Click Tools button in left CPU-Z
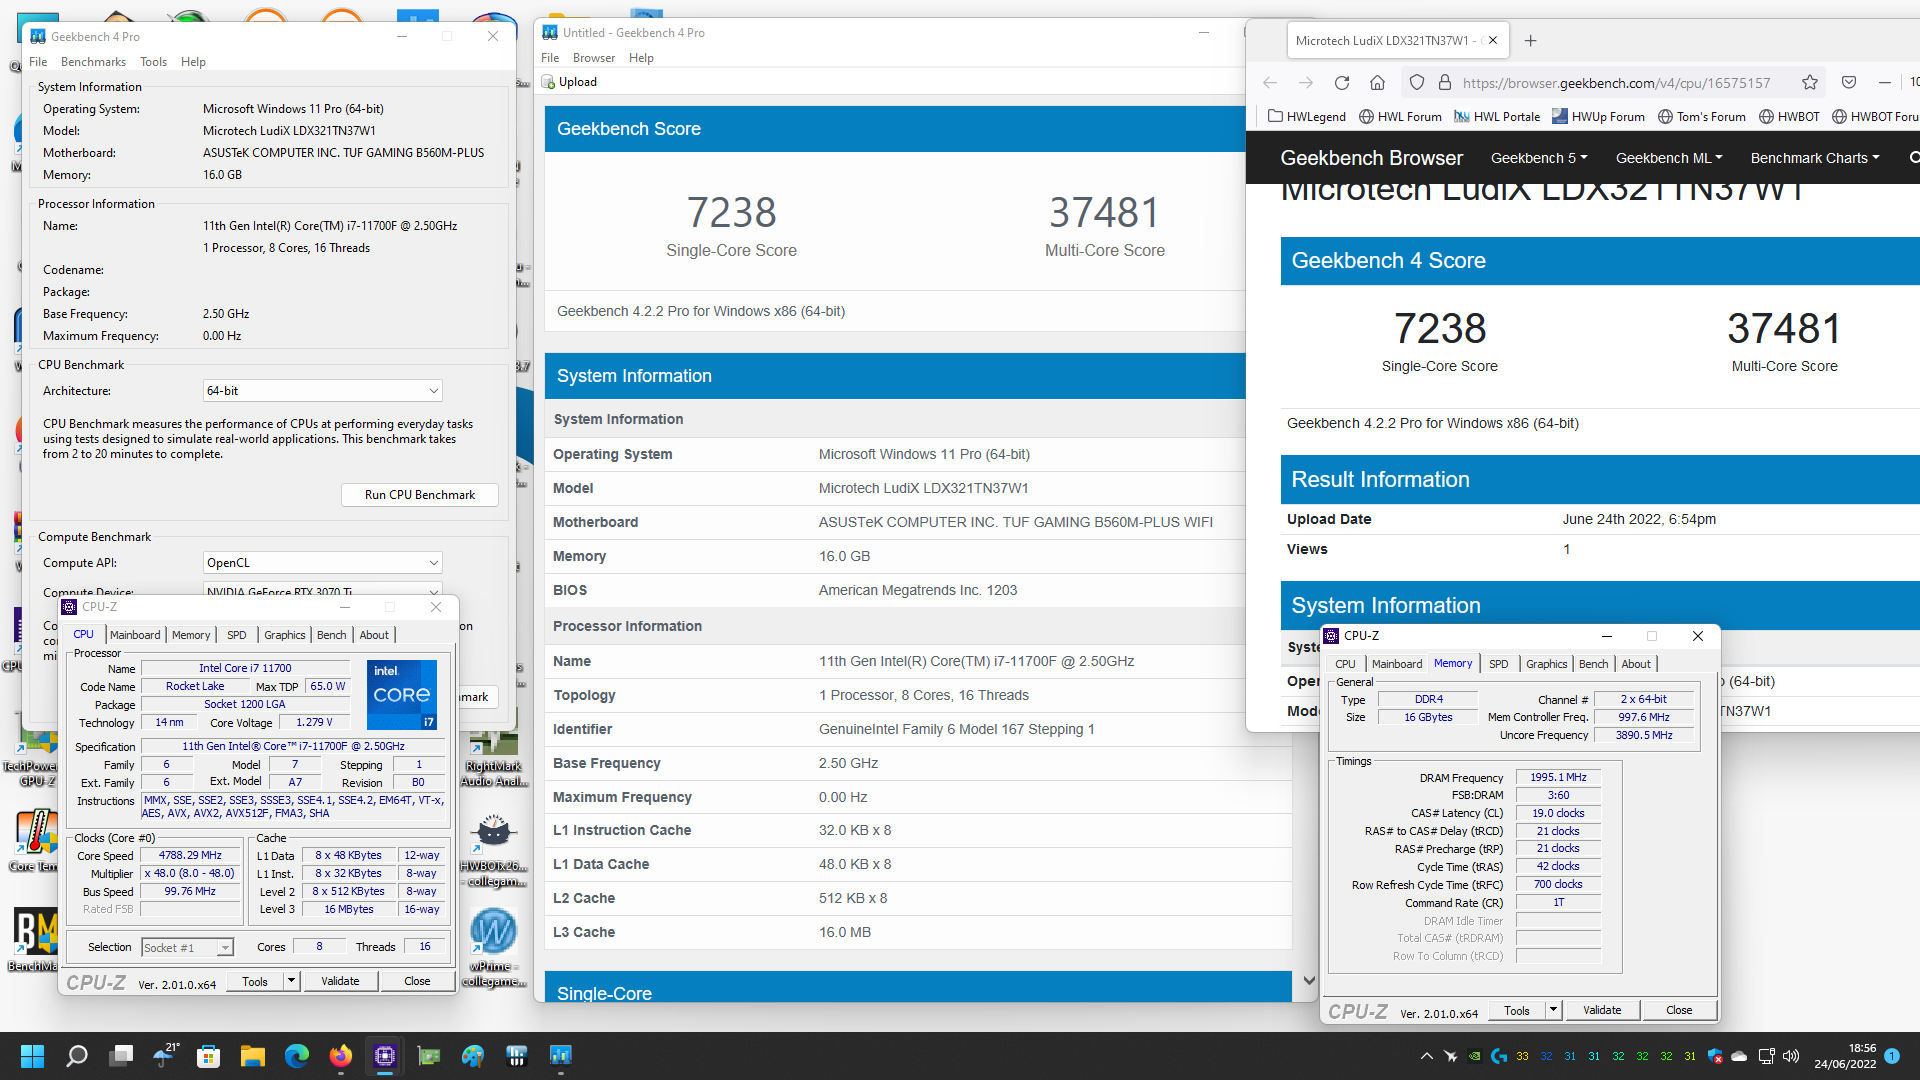1920x1080 pixels. (255, 982)
